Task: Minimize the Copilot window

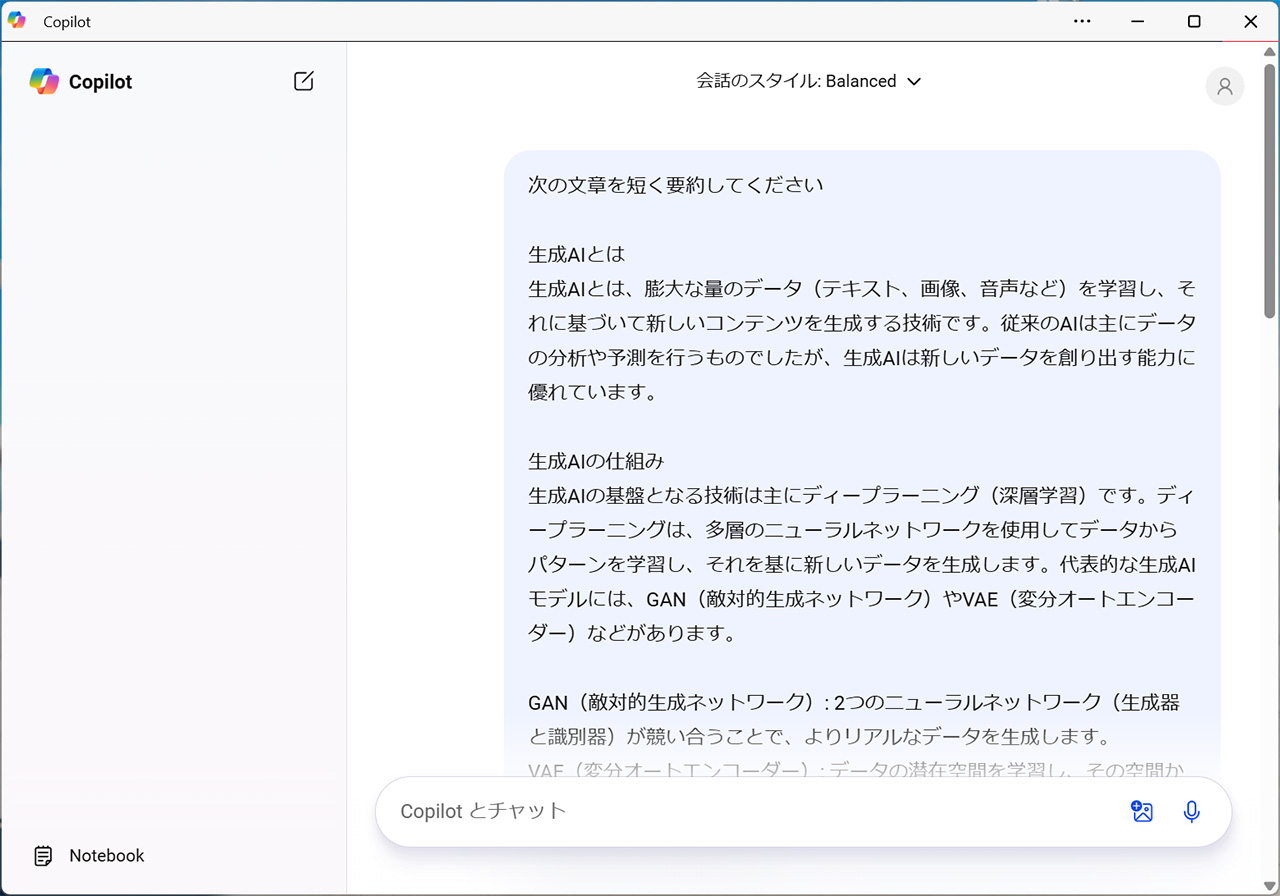Action: [x=1138, y=21]
